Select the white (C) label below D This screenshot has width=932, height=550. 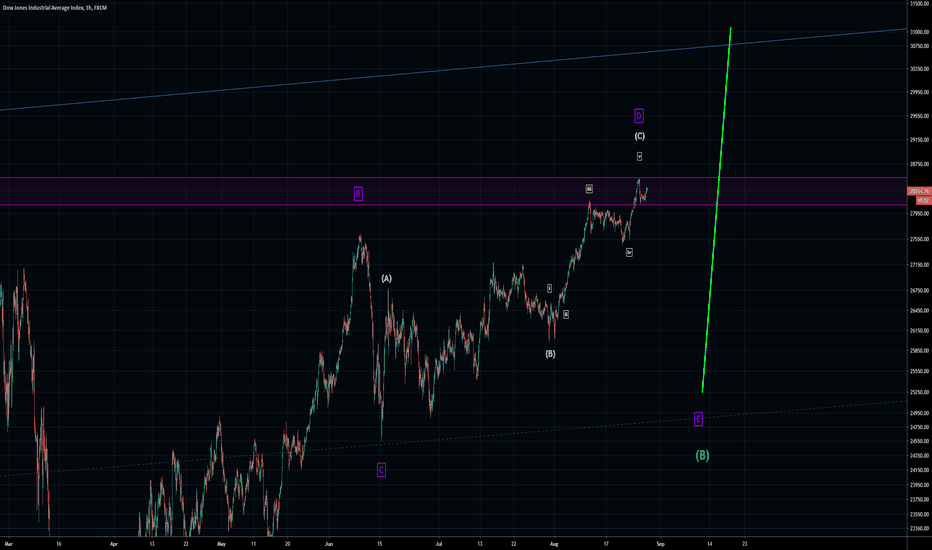640,136
